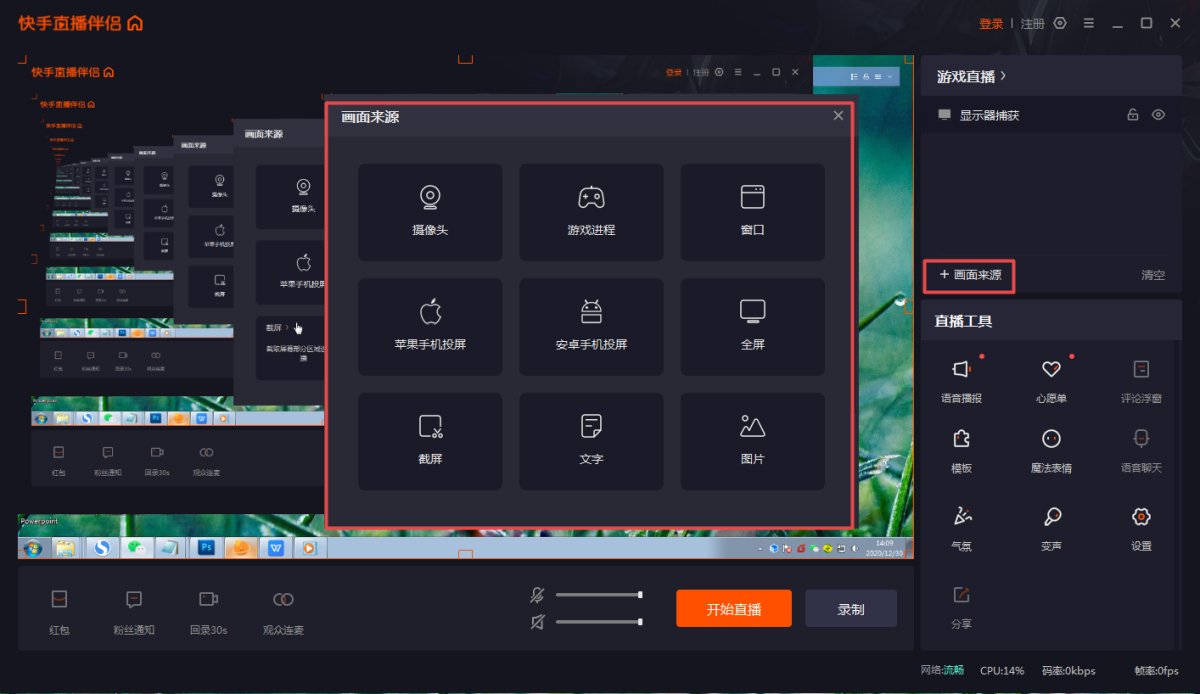Start streaming with 开始直播 button
This screenshot has width=1200, height=694.
(734, 609)
